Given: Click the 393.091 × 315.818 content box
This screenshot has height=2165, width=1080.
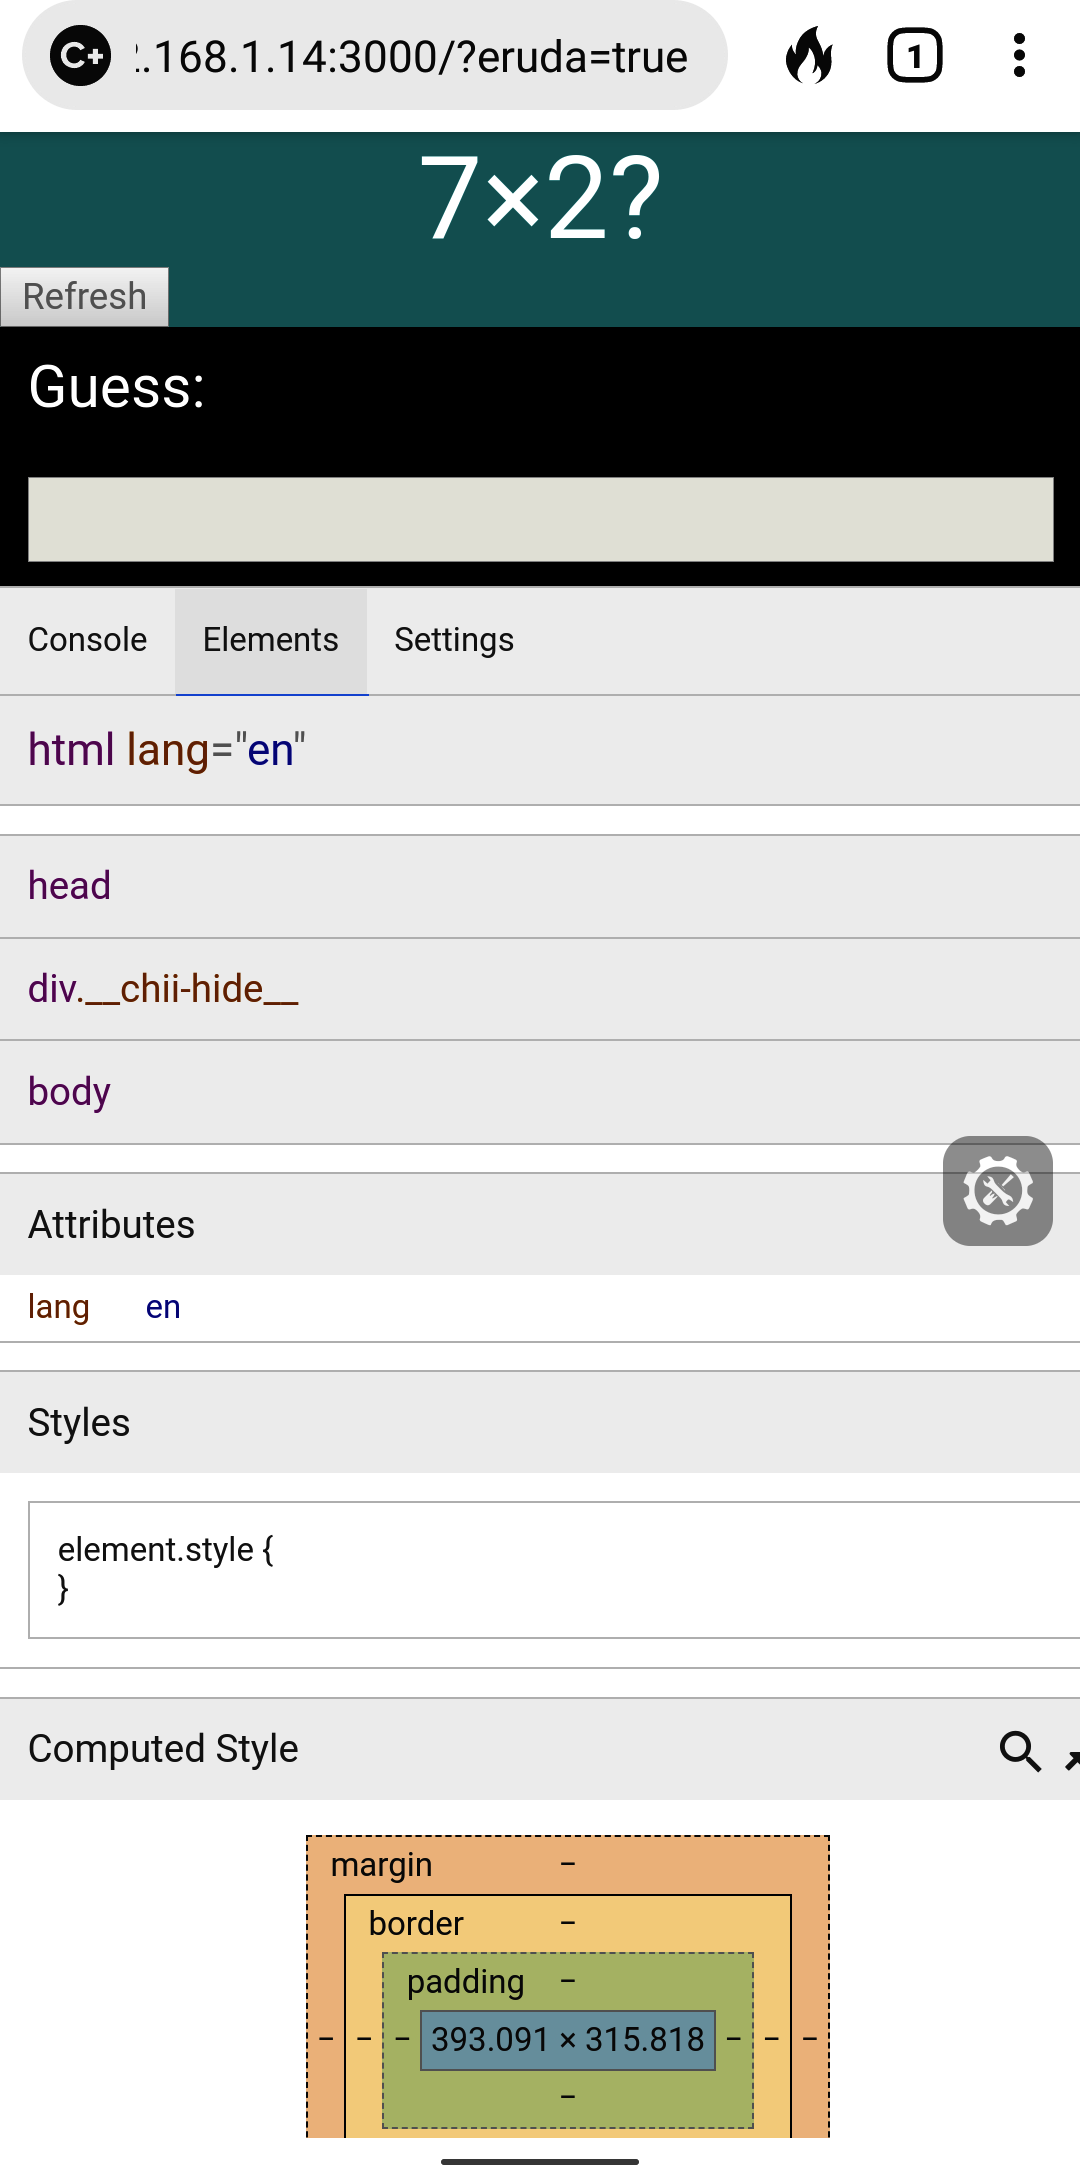Looking at the screenshot, I should tap(567, 2039).
